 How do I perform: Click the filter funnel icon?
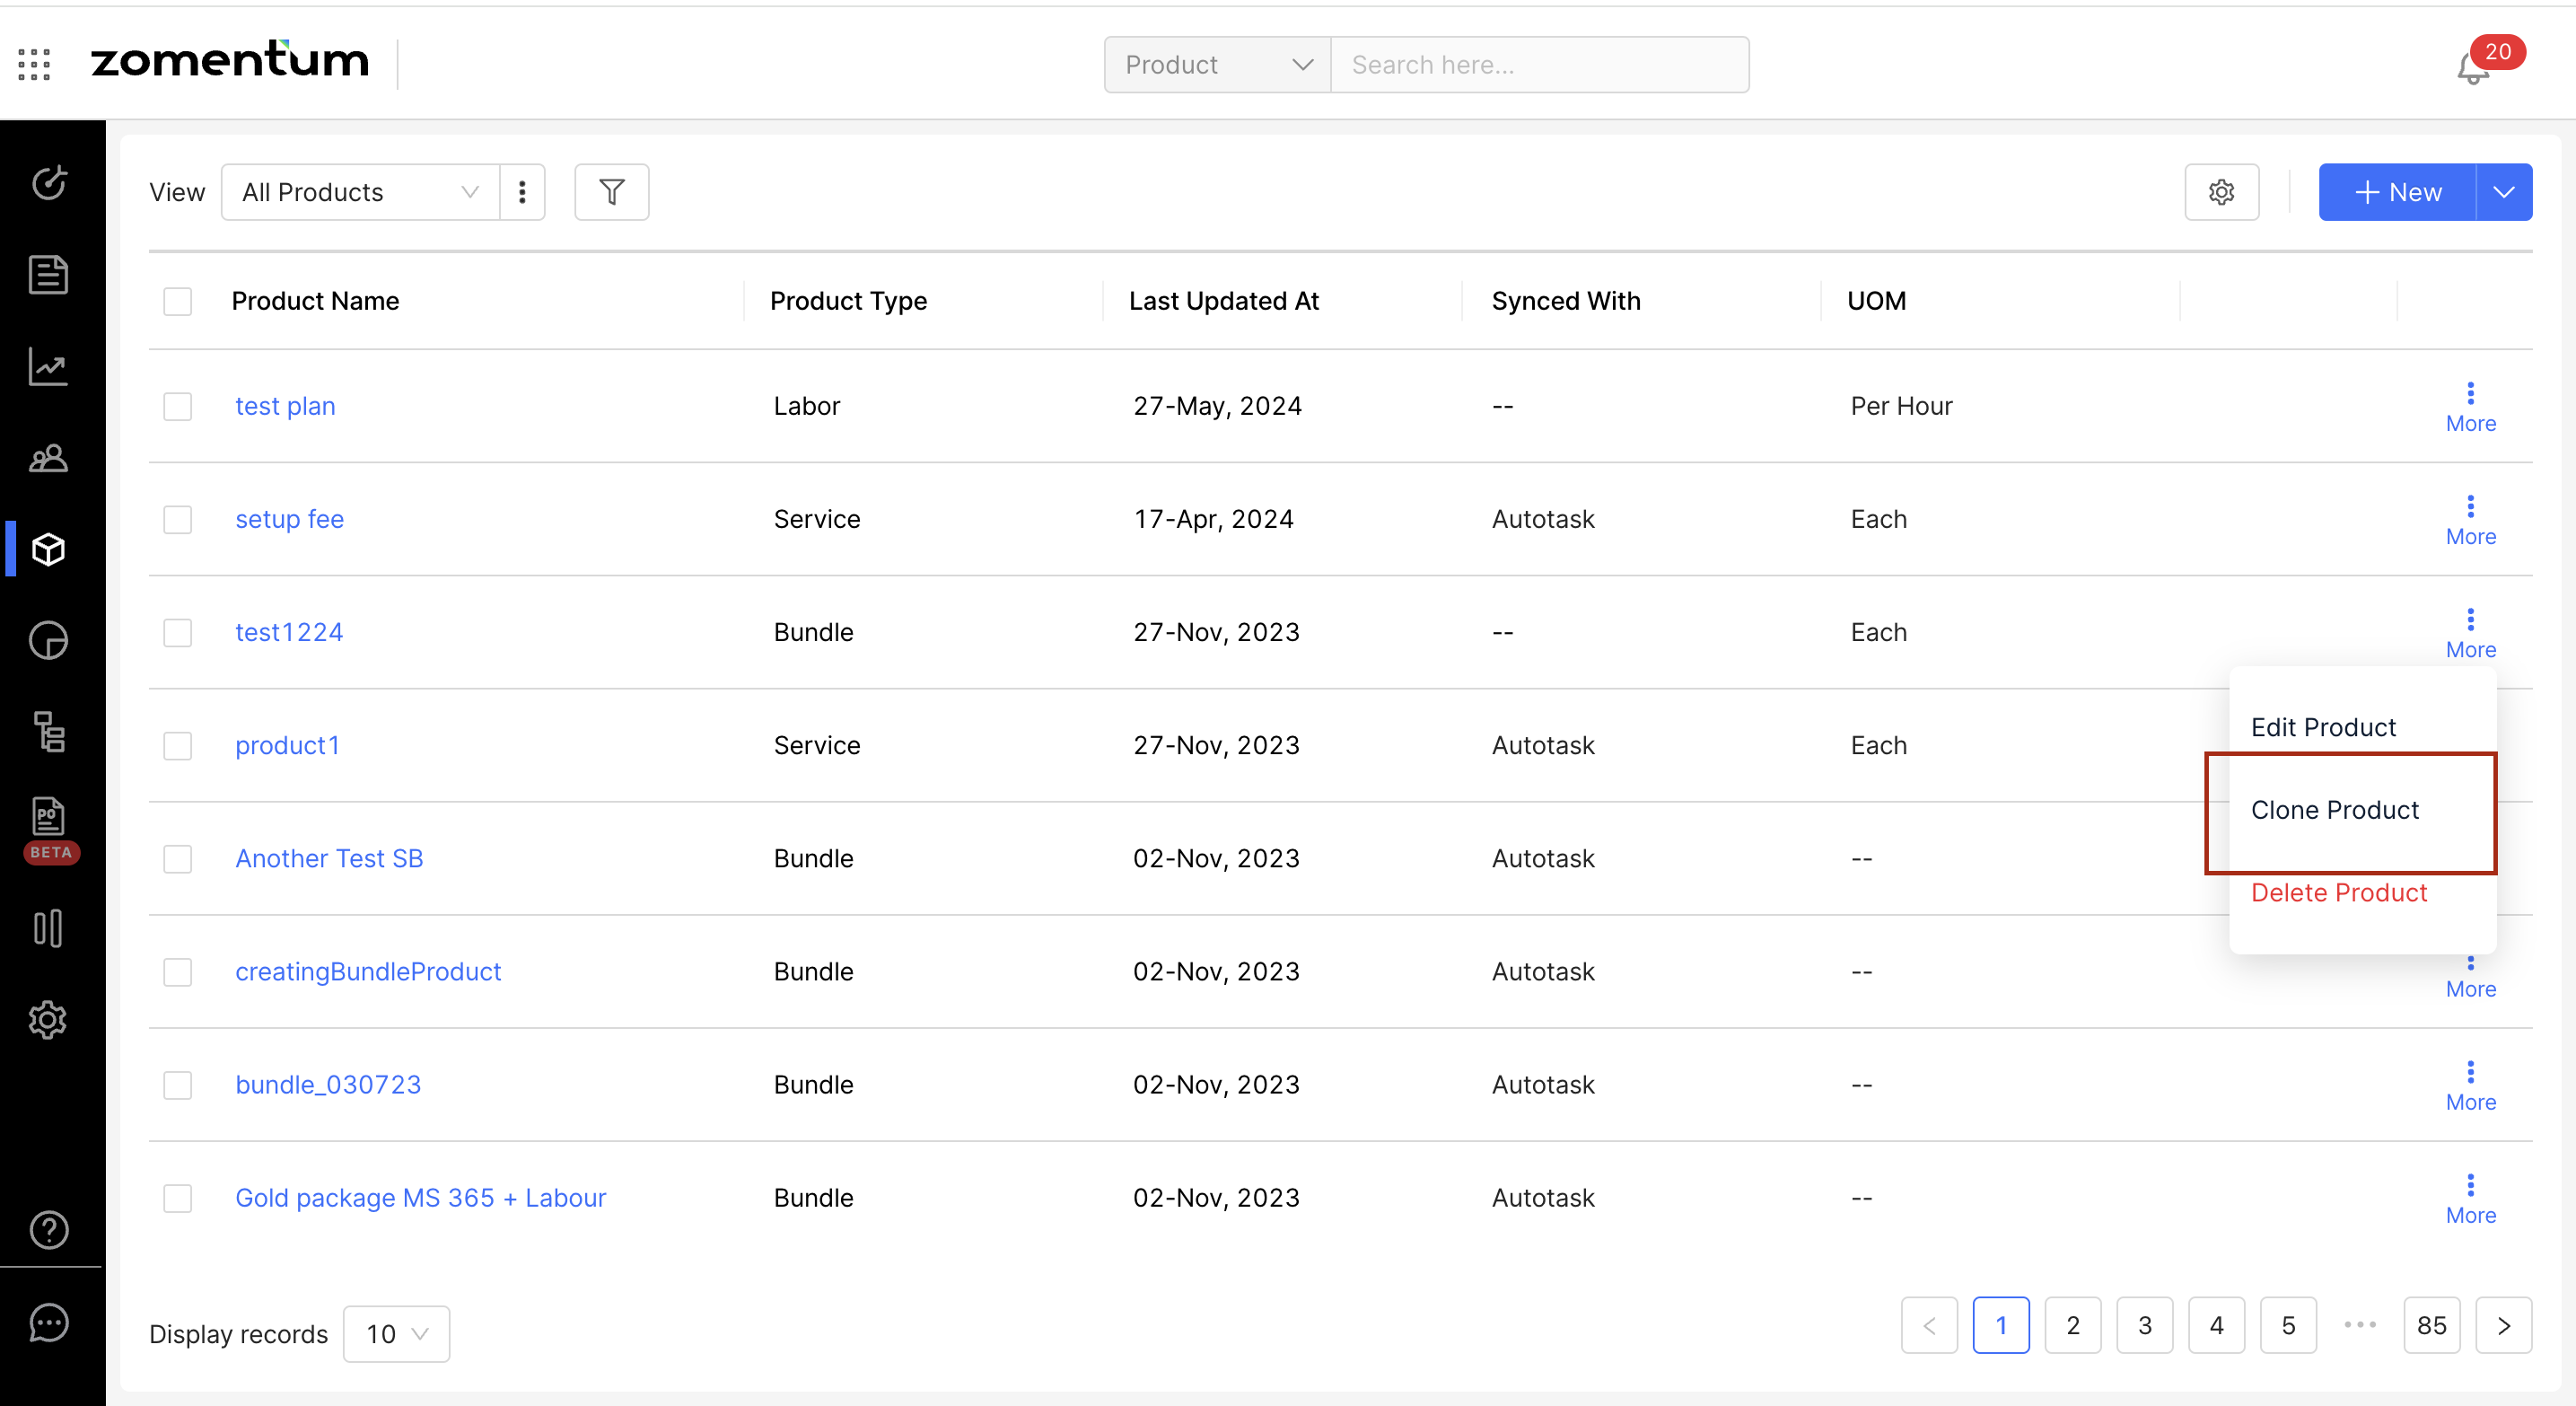click(611, 192)
